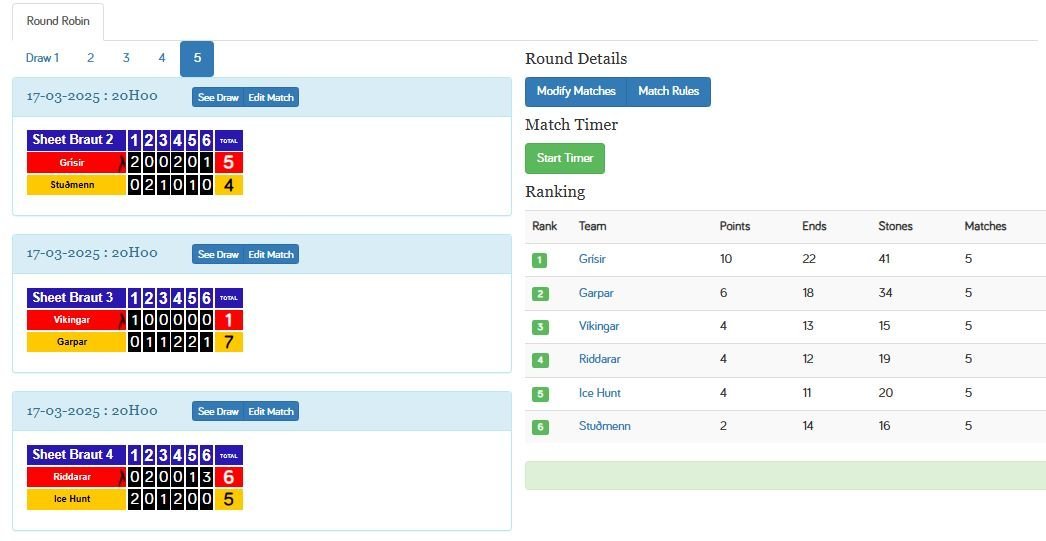The height and width of the screenshot is (541, 1046).
Task: Click See Draw for Sheet Braut 2
Action: click(x=218, y=97)
